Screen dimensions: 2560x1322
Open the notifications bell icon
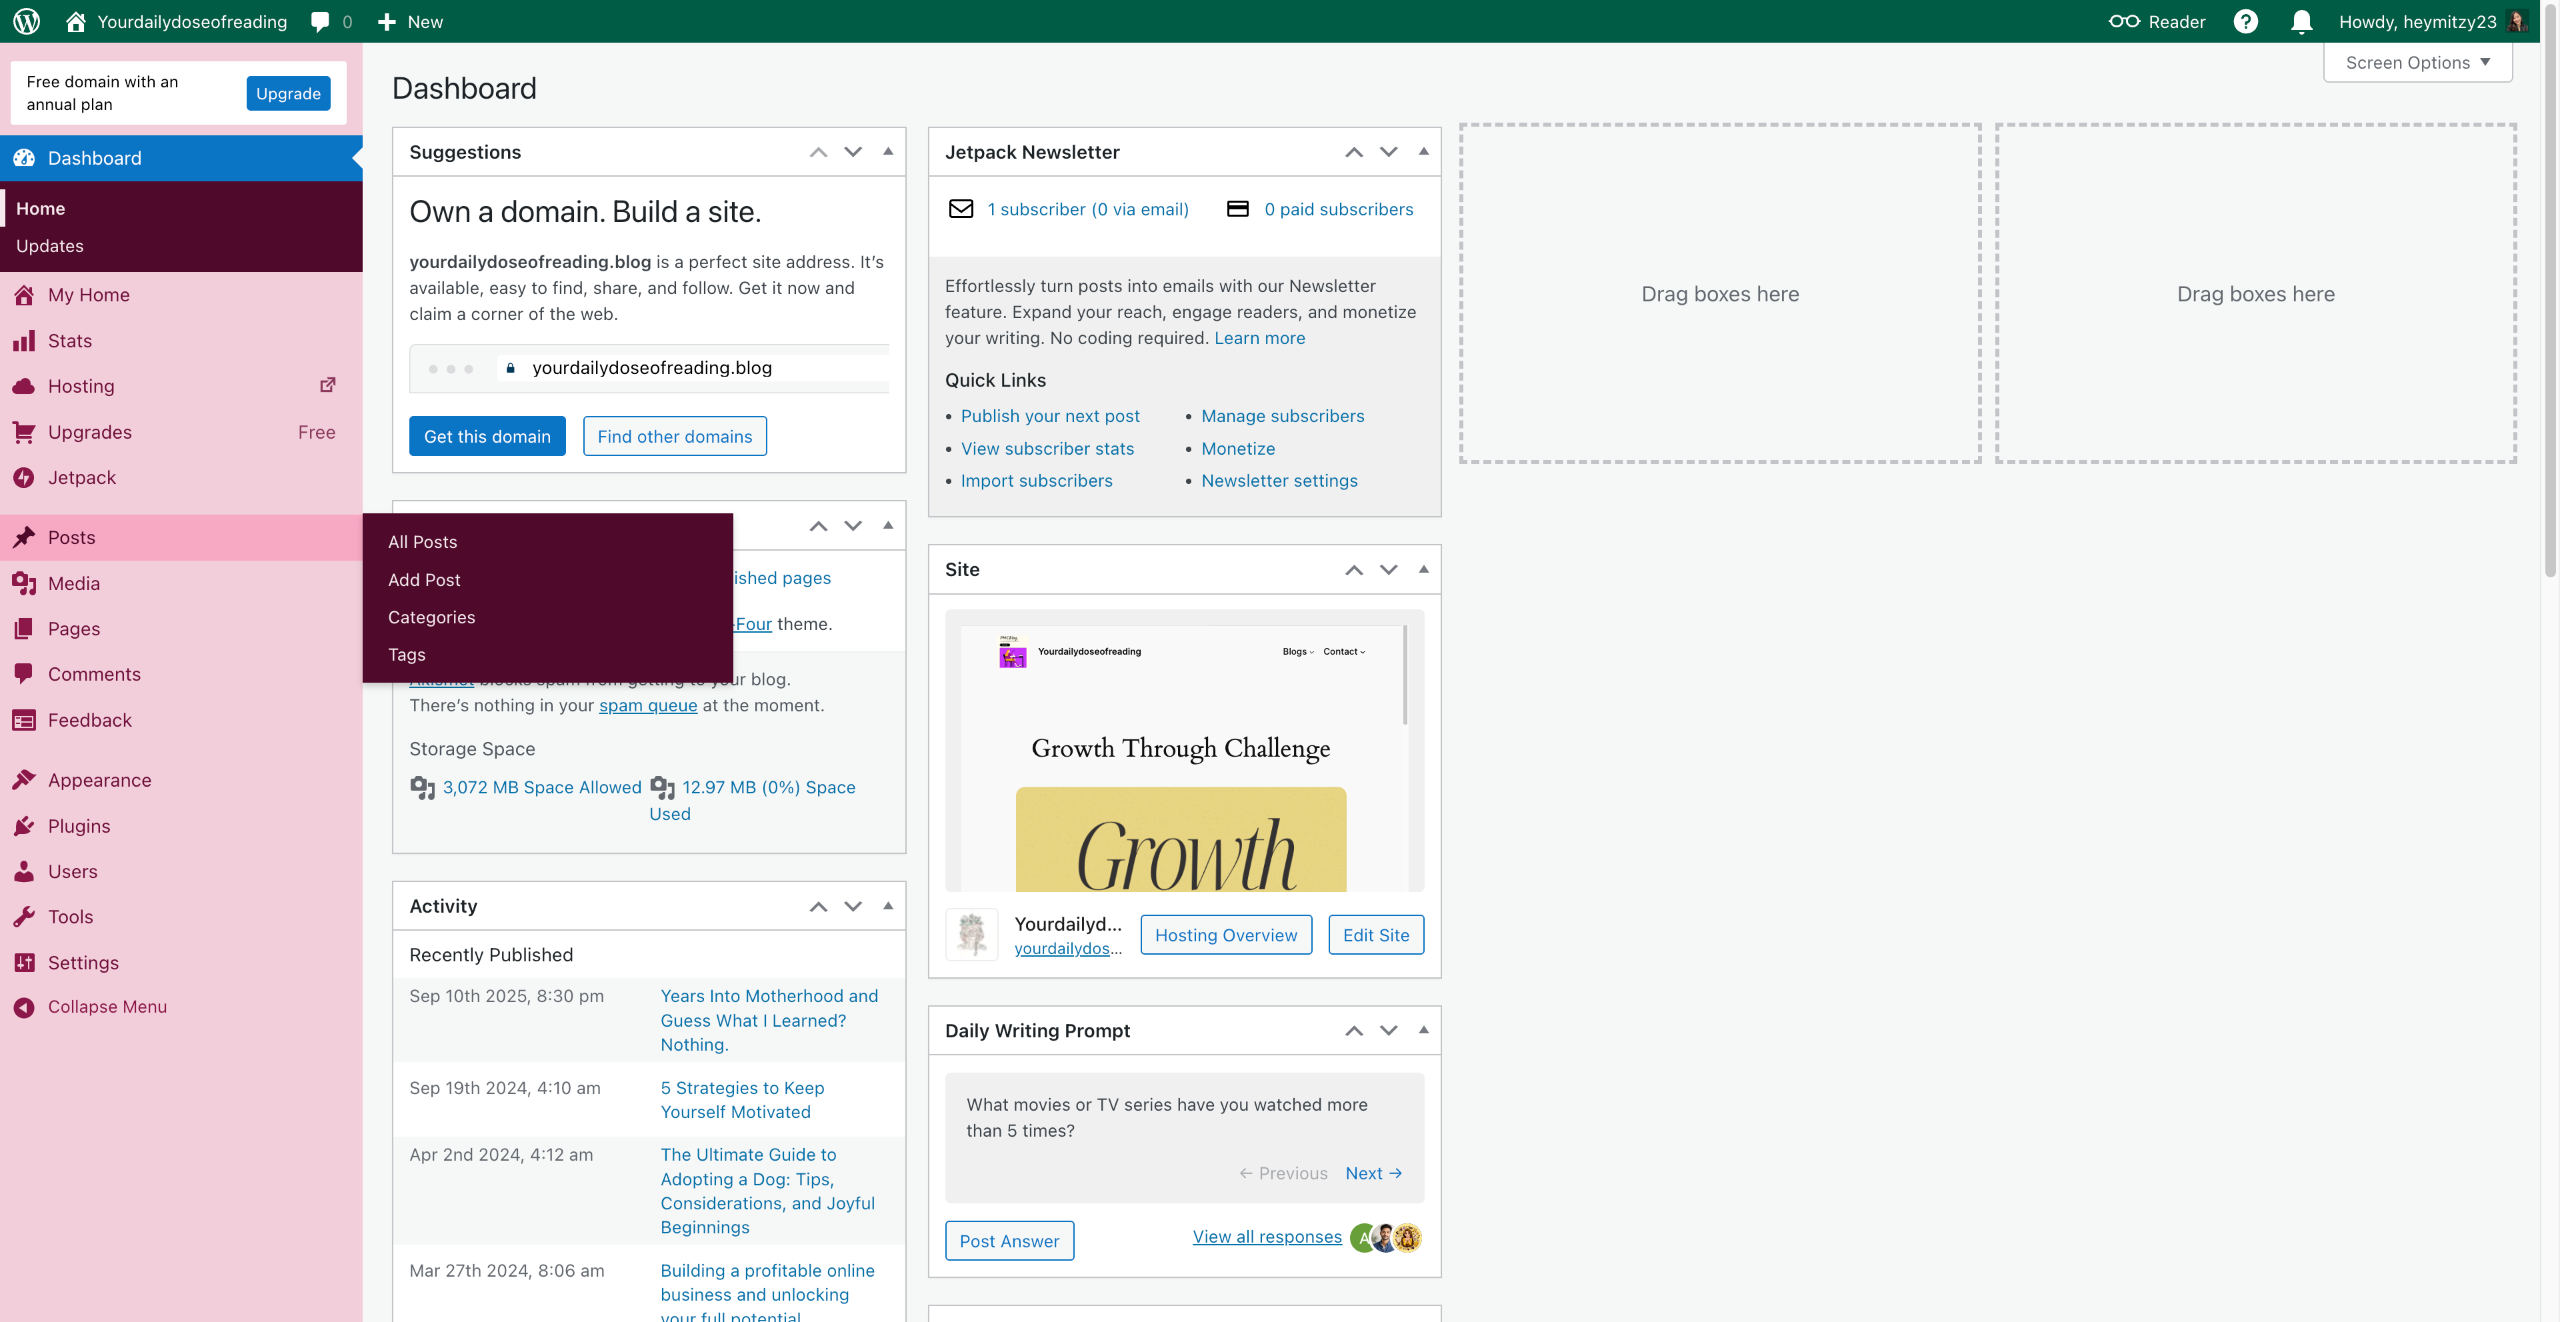[x=2301, y=21]
